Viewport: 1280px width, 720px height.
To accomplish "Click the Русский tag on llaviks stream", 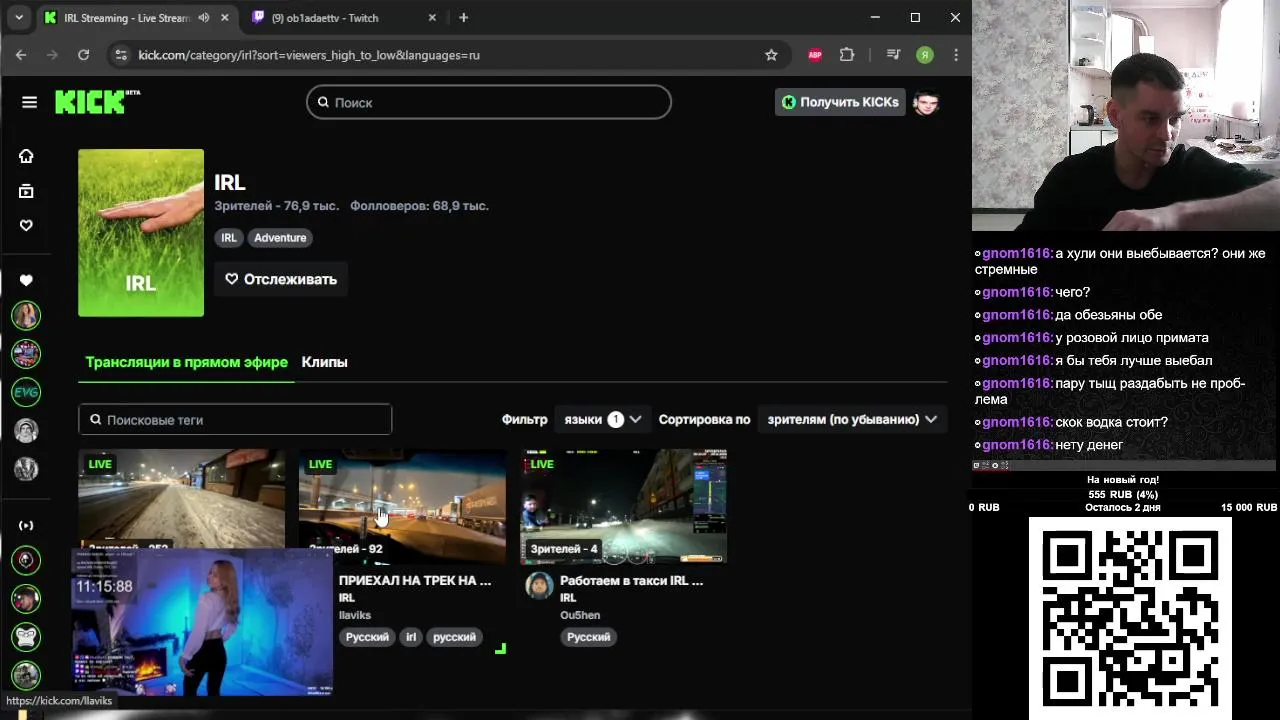I will click(367, 637).
